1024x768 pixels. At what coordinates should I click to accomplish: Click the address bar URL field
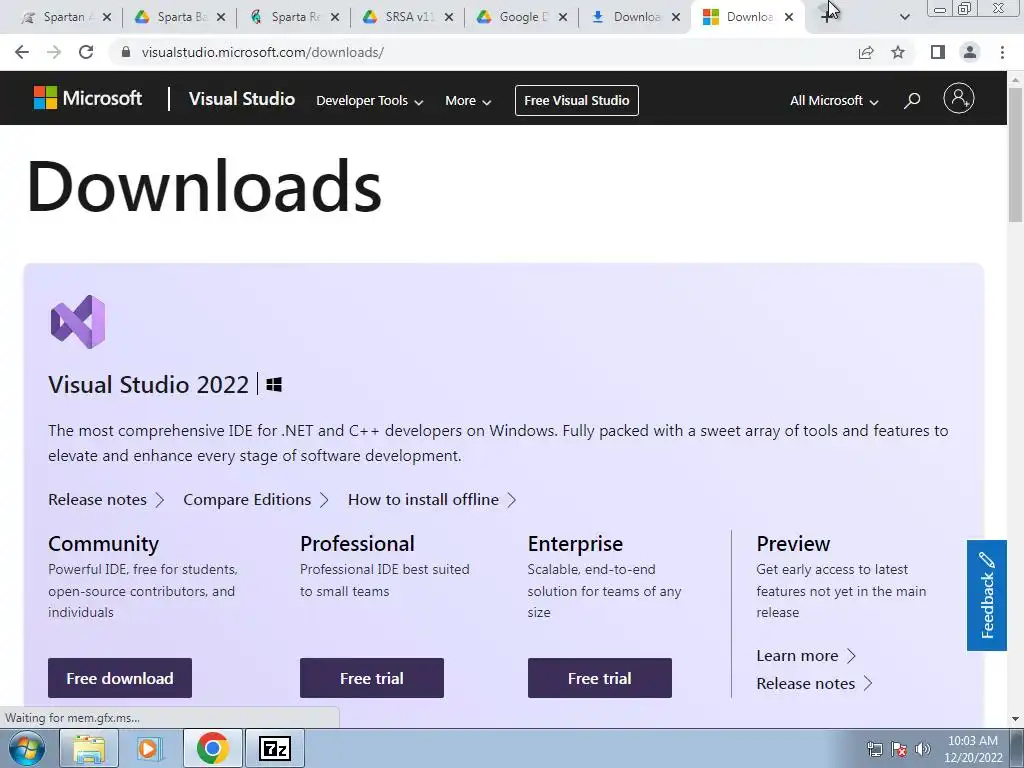(x=483, y=52)
